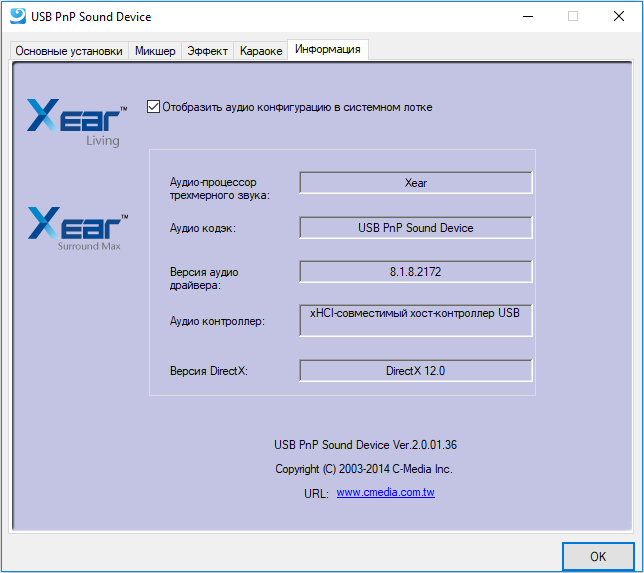Close the USB PnP Sound Device window
644x573 pixels.
tap(619, 16)
